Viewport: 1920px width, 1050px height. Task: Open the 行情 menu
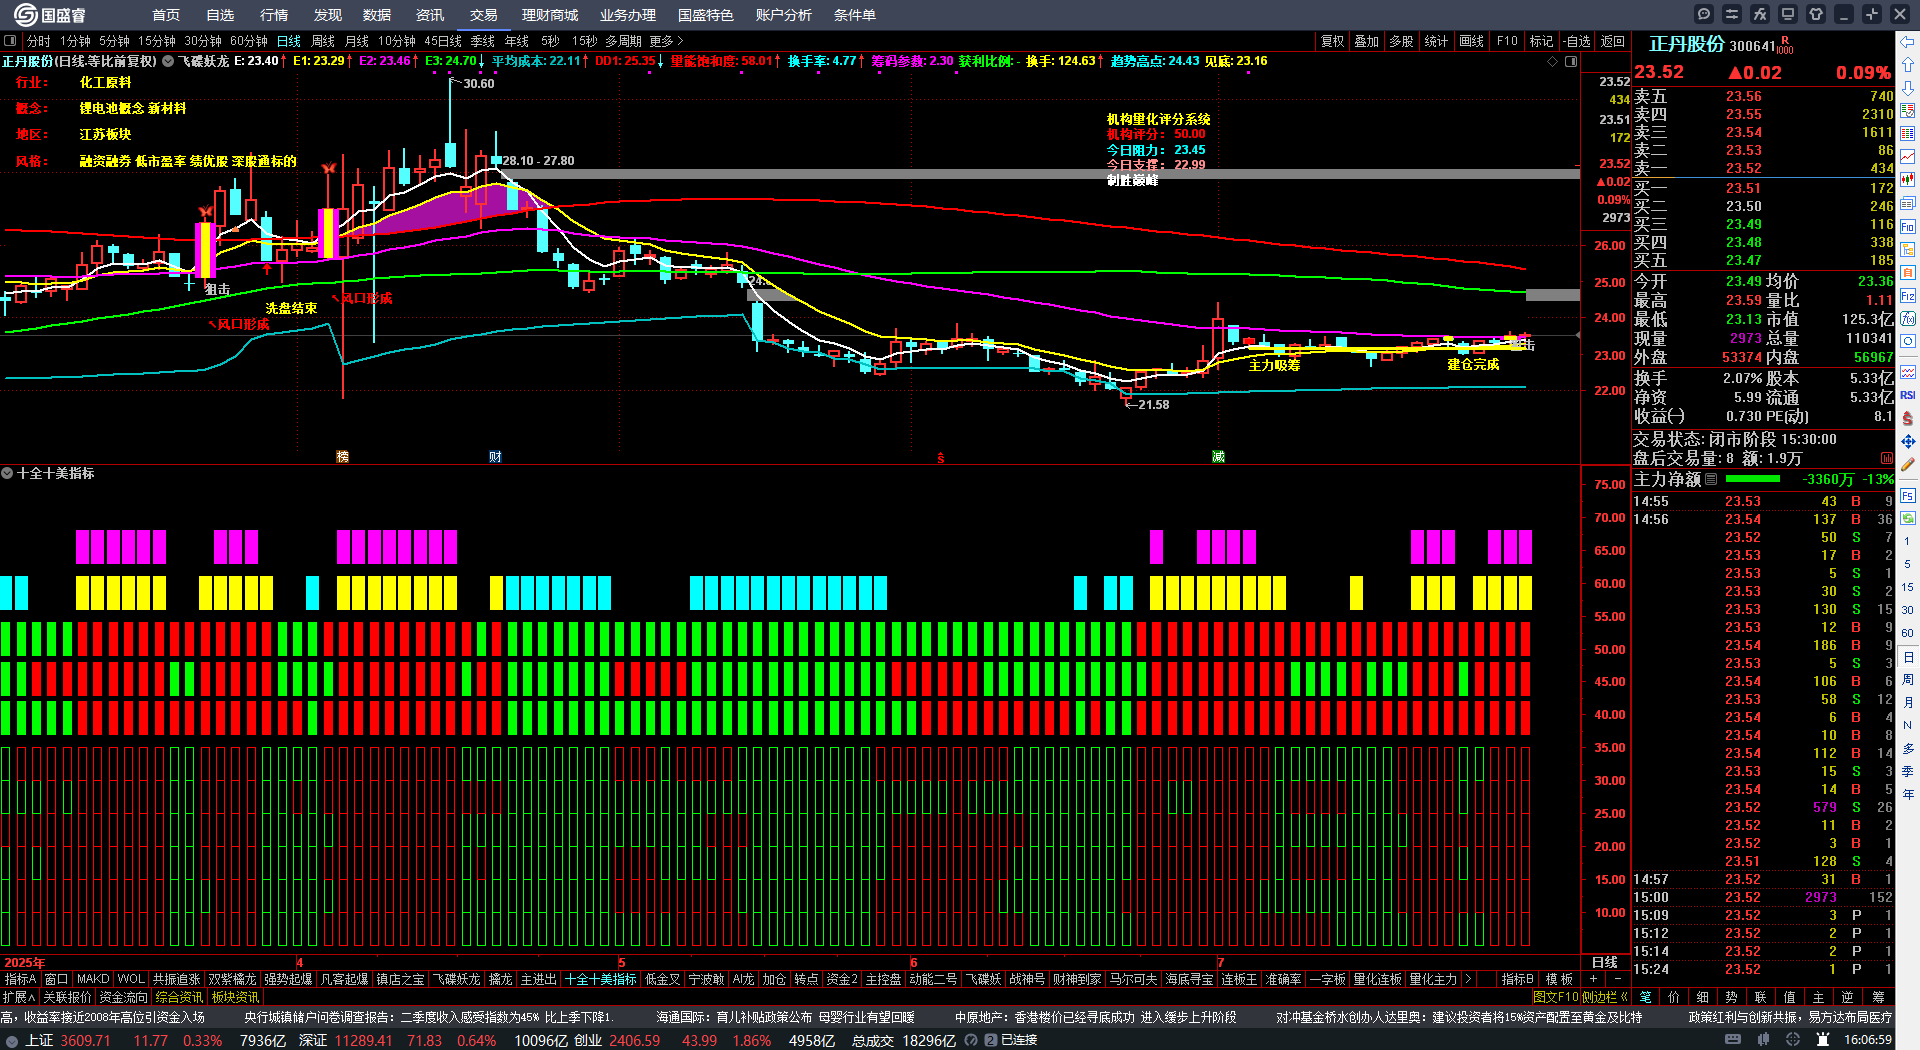coord(274,15)
